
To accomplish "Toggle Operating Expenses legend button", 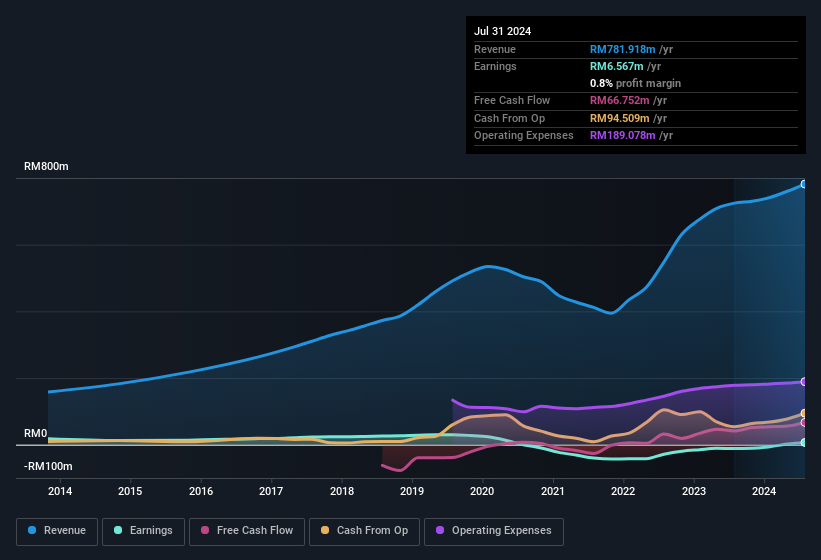I will [494, 531].
